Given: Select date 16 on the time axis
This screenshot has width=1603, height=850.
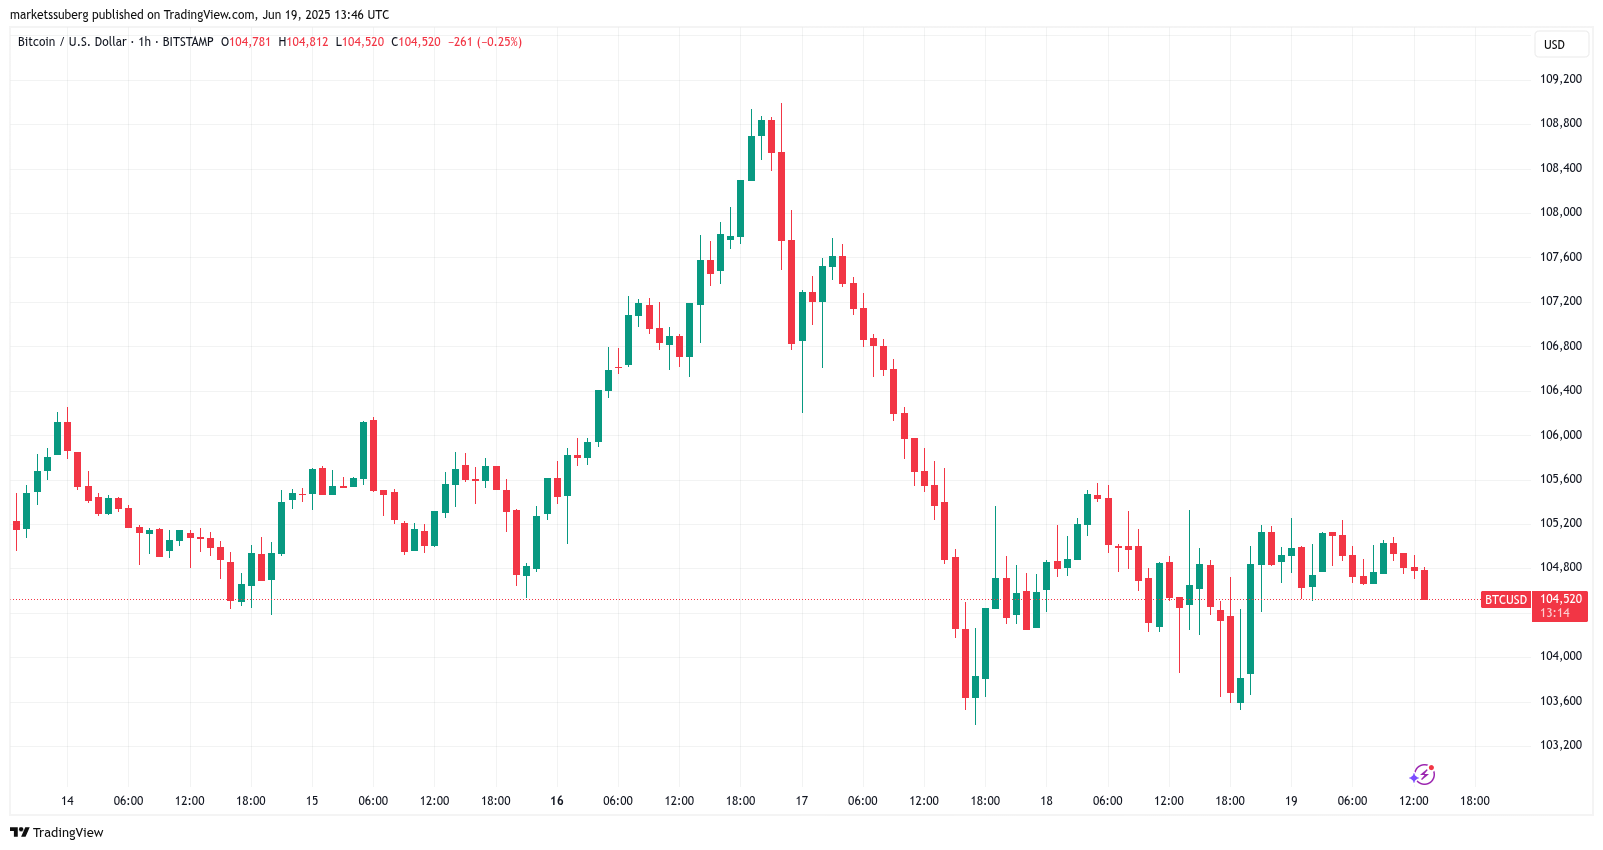Looking at the screenshot, I should click(557, 801).
